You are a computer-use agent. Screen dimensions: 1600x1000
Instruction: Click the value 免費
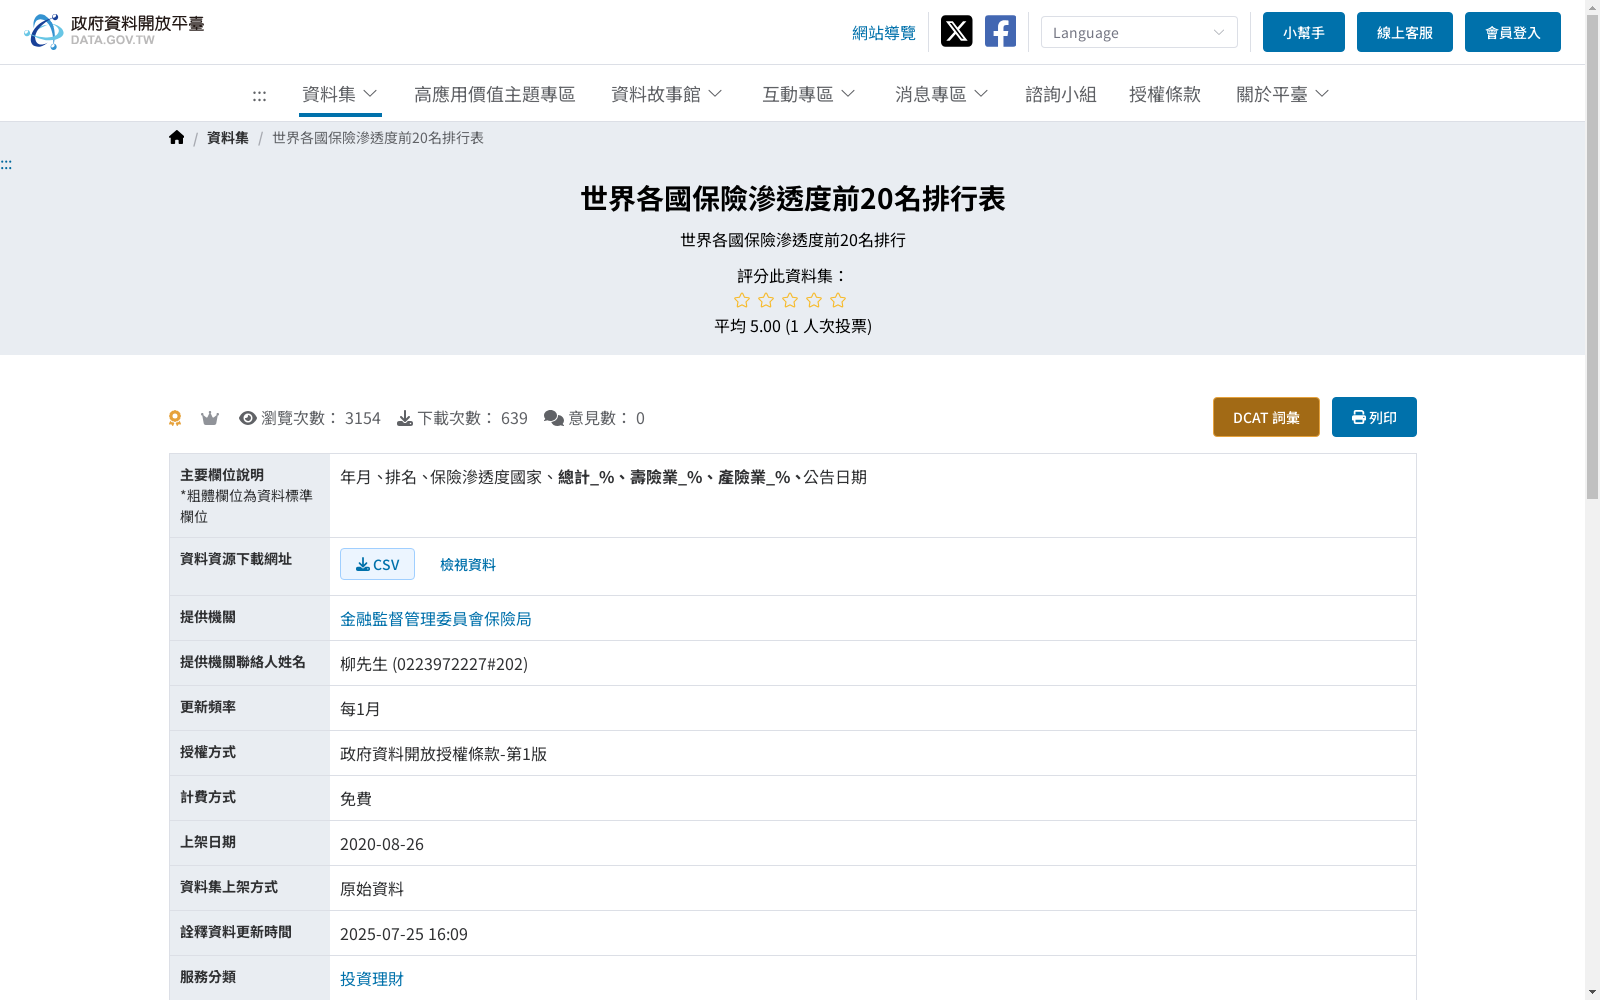point(356,799)
